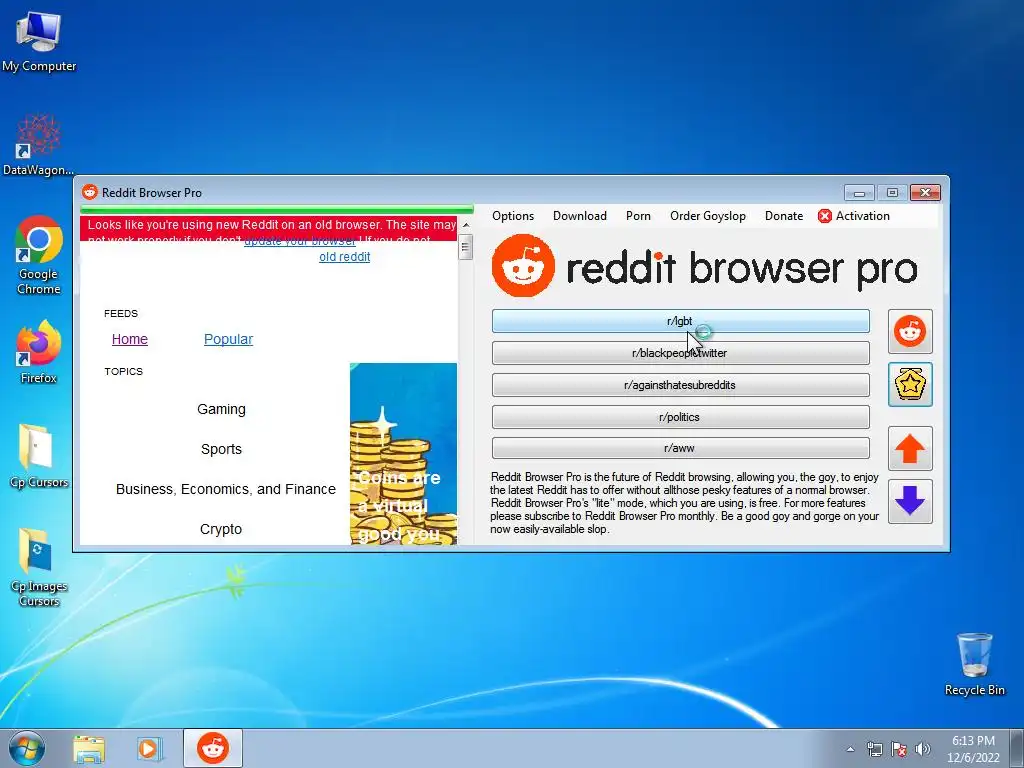Click the taskbar clock showing 6:13 PM
This screenshot has height=768, width=1024.
[x=973, y=749]
